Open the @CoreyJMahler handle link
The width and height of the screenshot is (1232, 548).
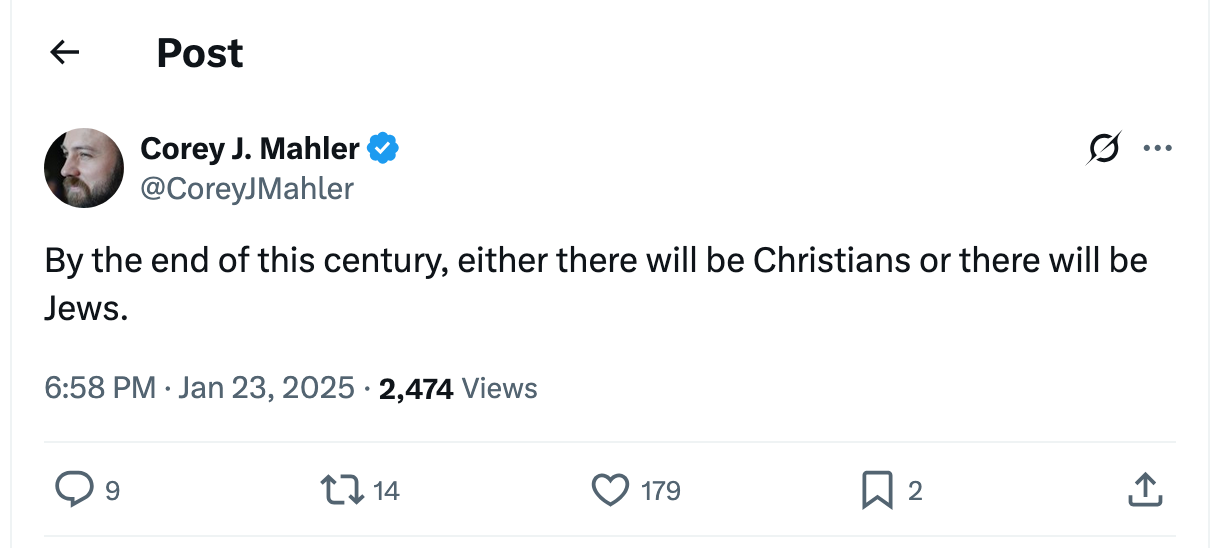(x=247, y=188)
